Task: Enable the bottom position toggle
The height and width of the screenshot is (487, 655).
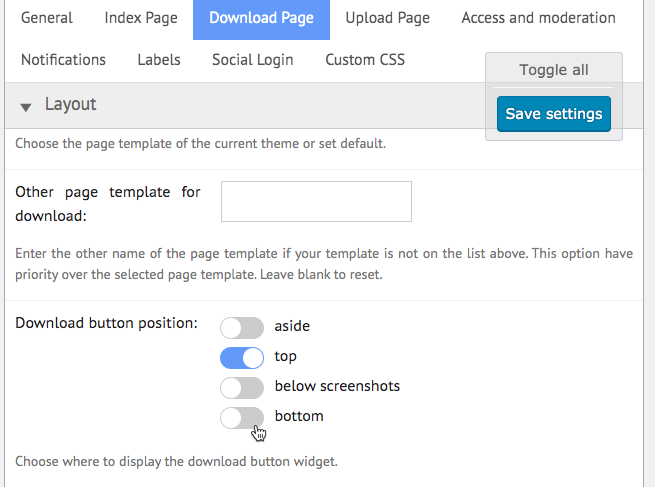Action: (242, 418)
